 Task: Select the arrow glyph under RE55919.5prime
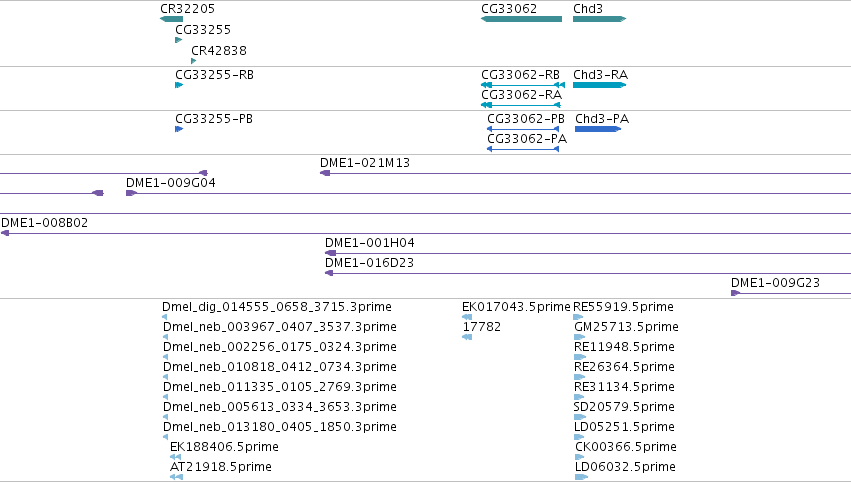click(x=579, y=317)
